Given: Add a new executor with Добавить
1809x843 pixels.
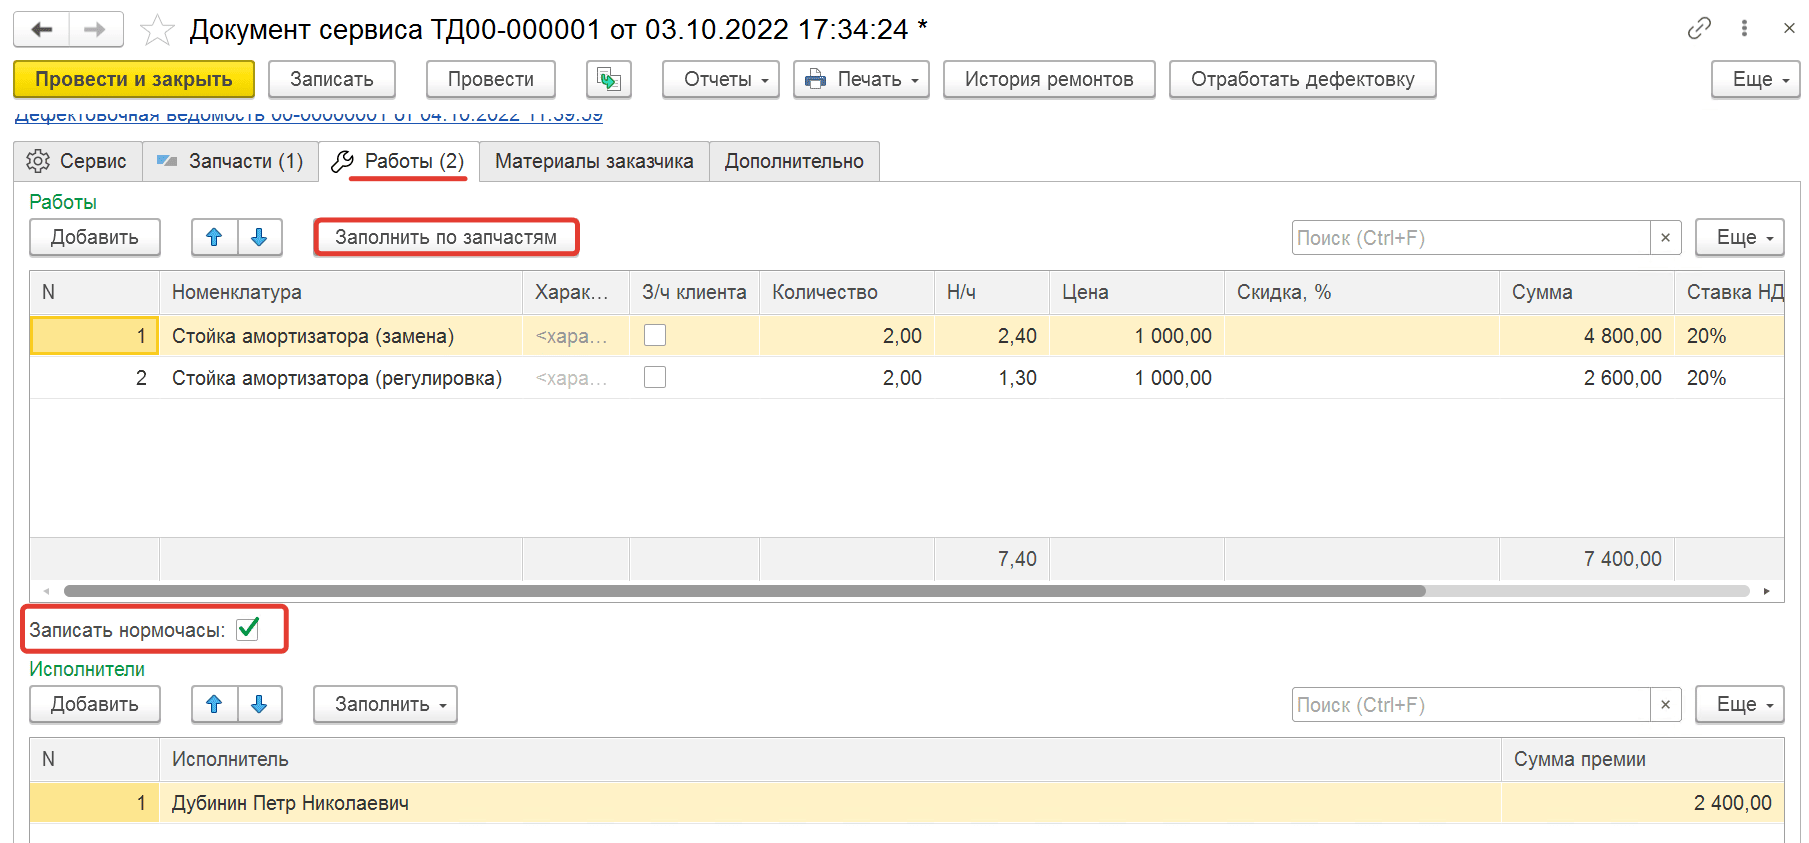Looking at the screenshot, I should 95,704.
